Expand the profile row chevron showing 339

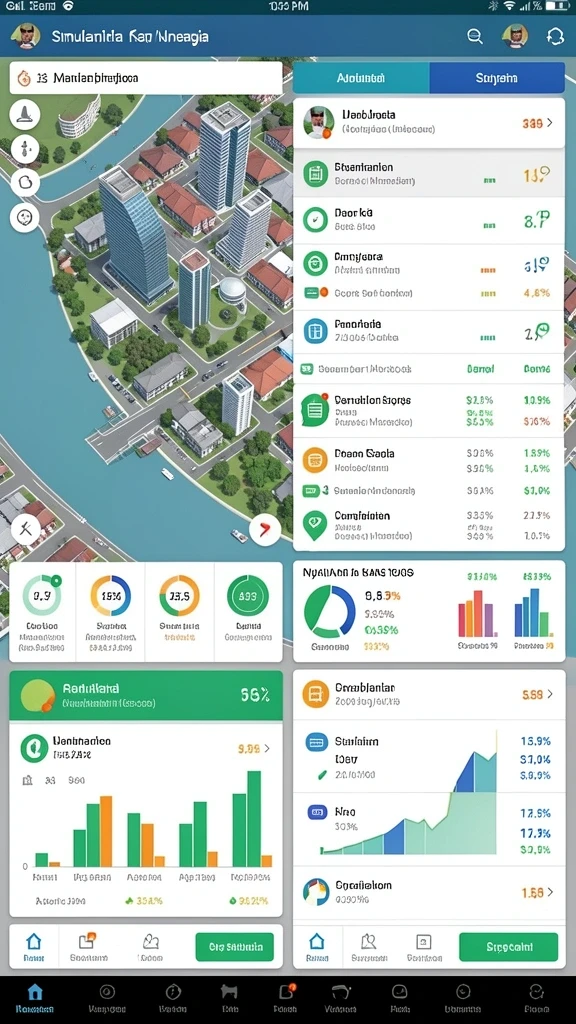550,122
